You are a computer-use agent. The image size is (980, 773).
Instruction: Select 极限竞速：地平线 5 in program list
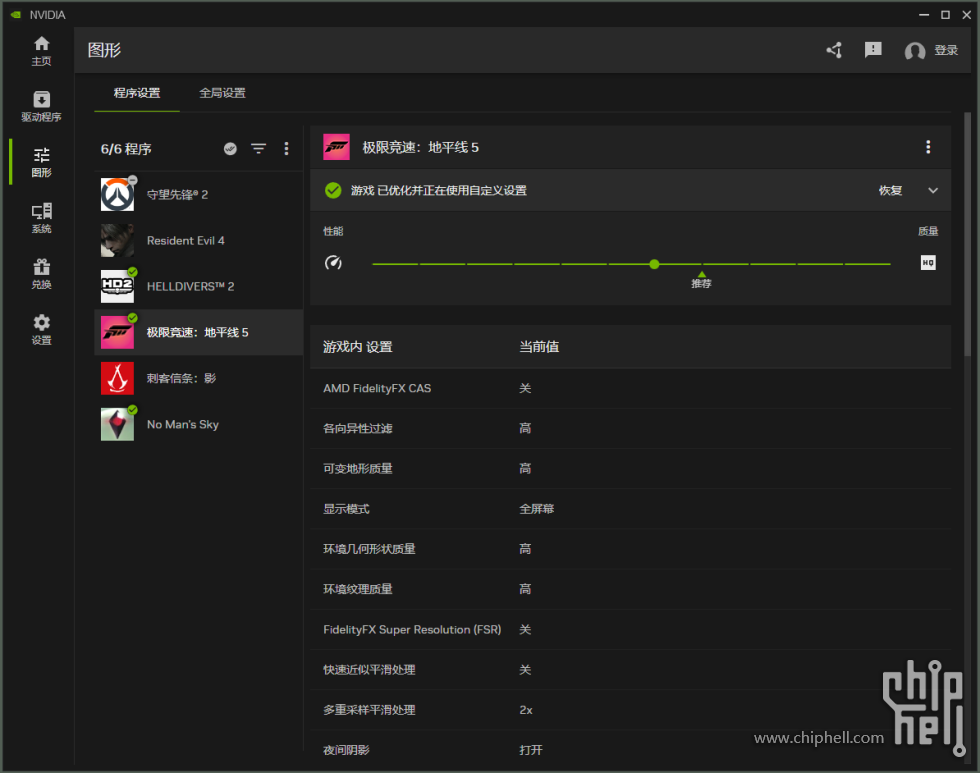199,332
